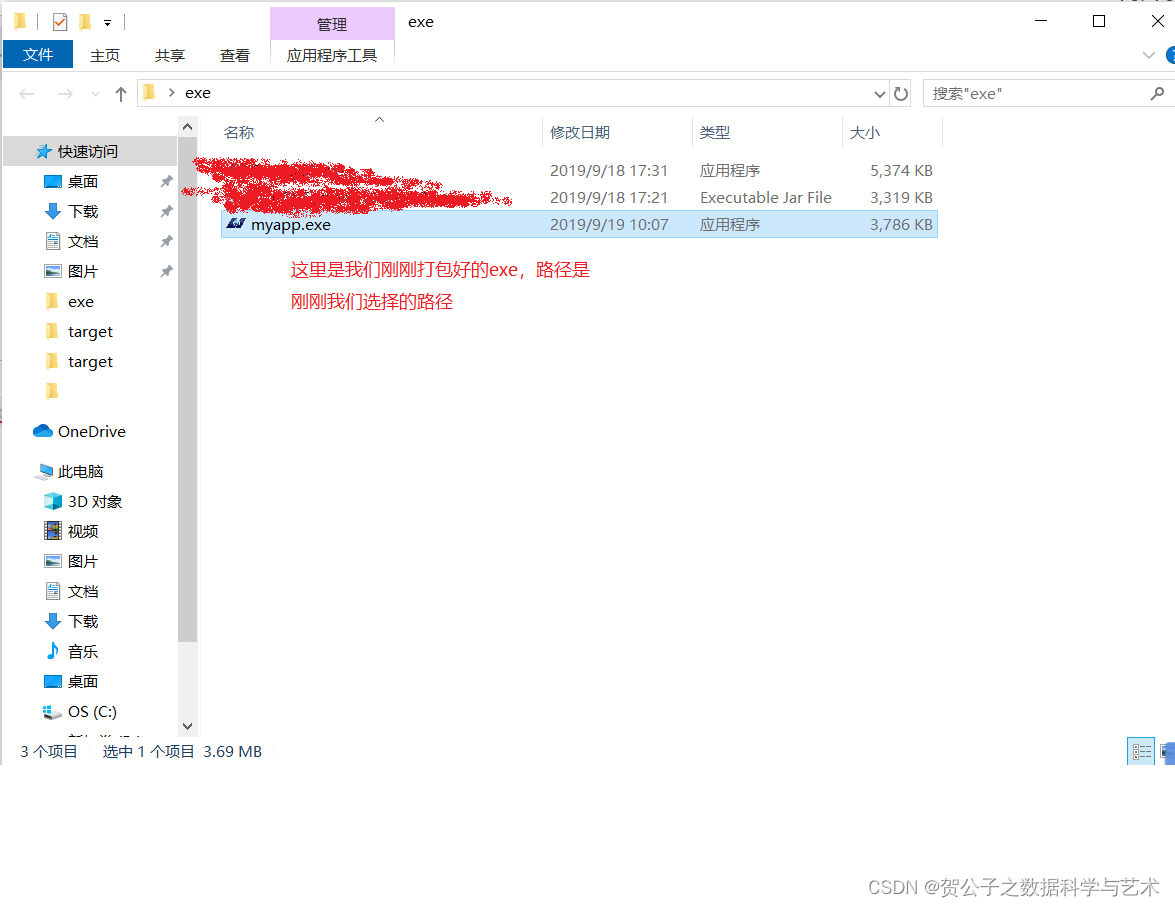Click the myapp.exe application icon

(x=236, y=223)
